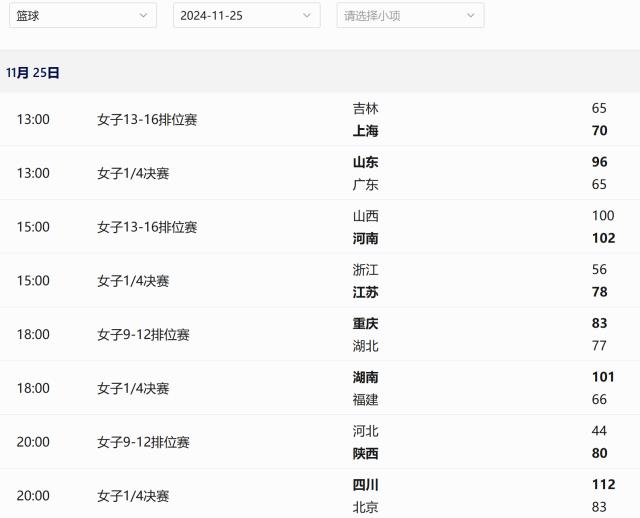Expand the 请选择小项 event selector
The height and width of the screenshot is (518, 640).
click(410, 16)
